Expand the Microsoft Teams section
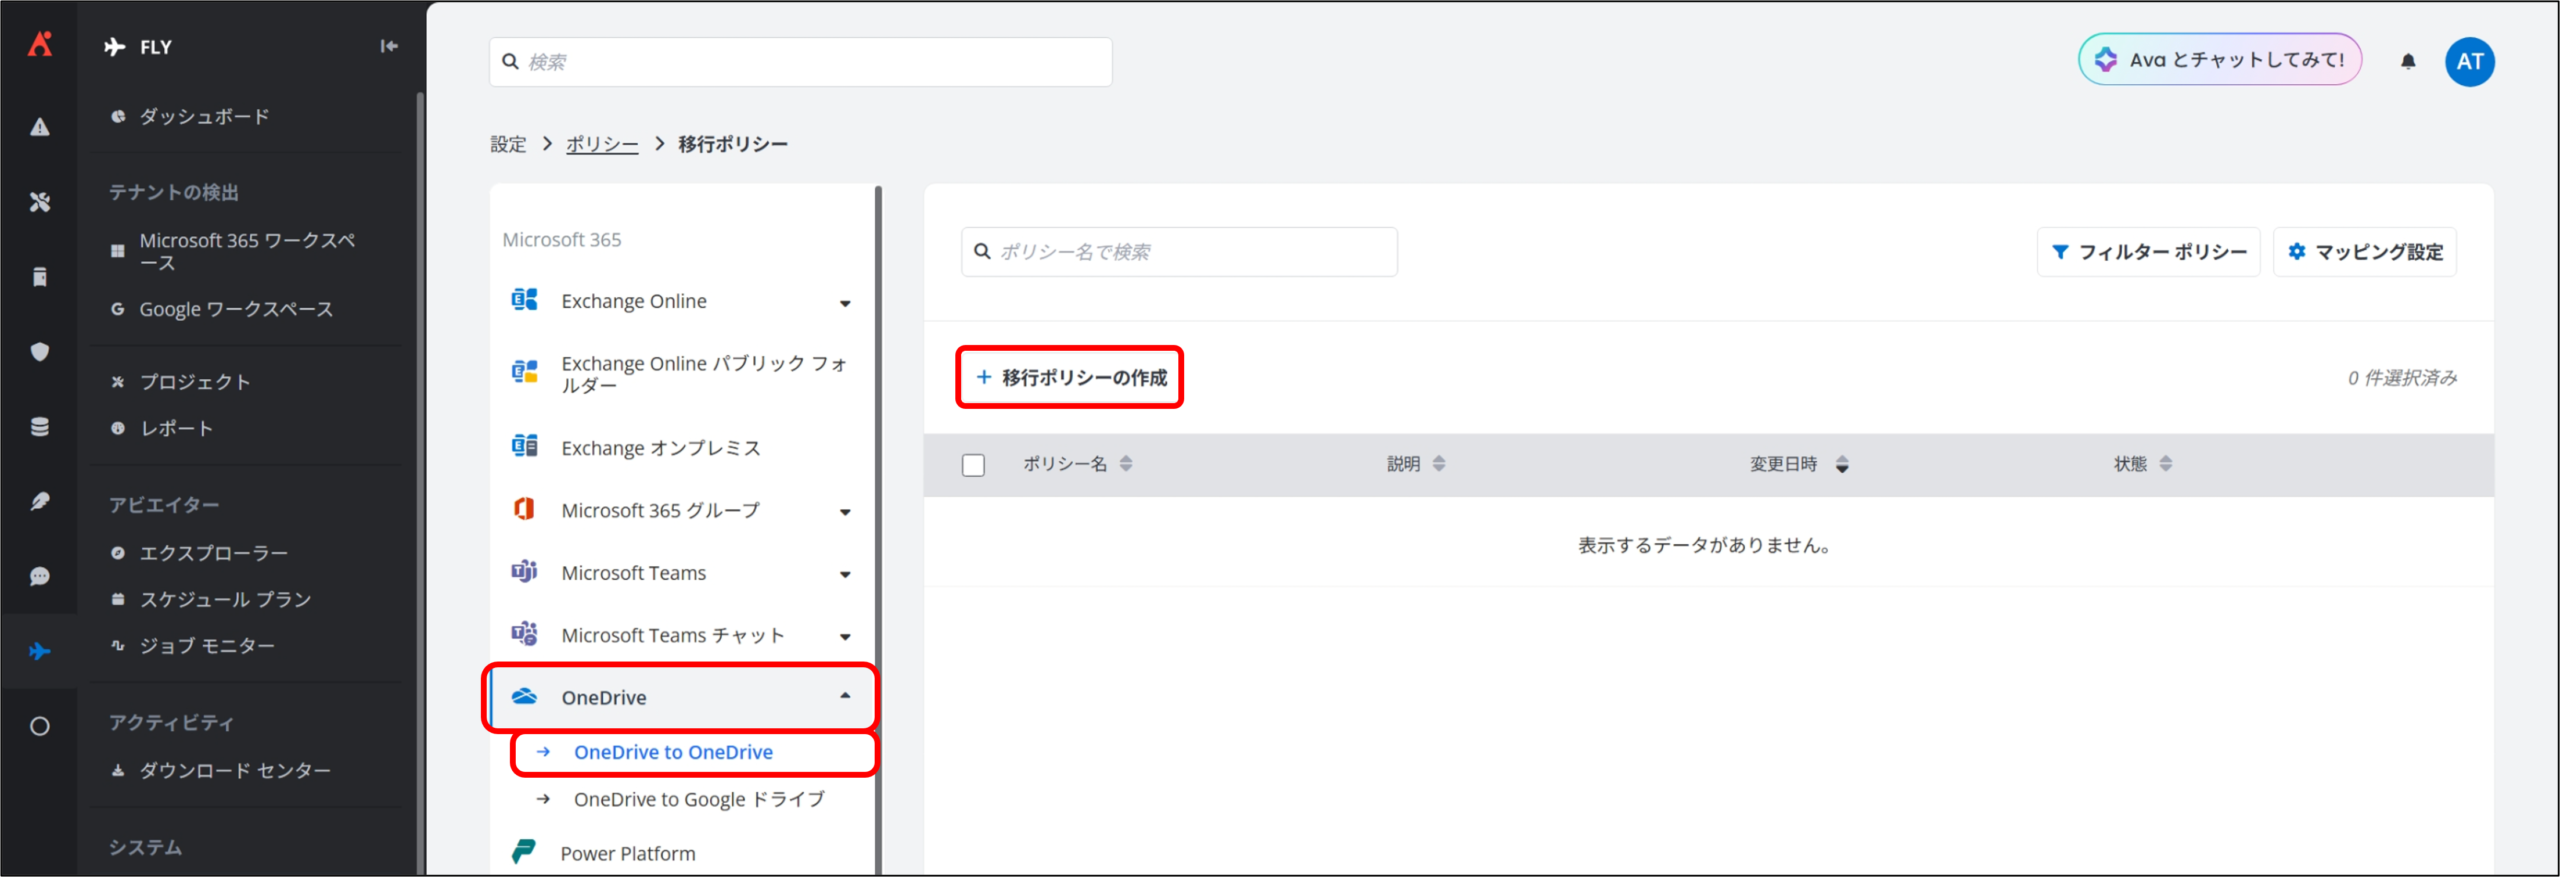 (845, 574)
